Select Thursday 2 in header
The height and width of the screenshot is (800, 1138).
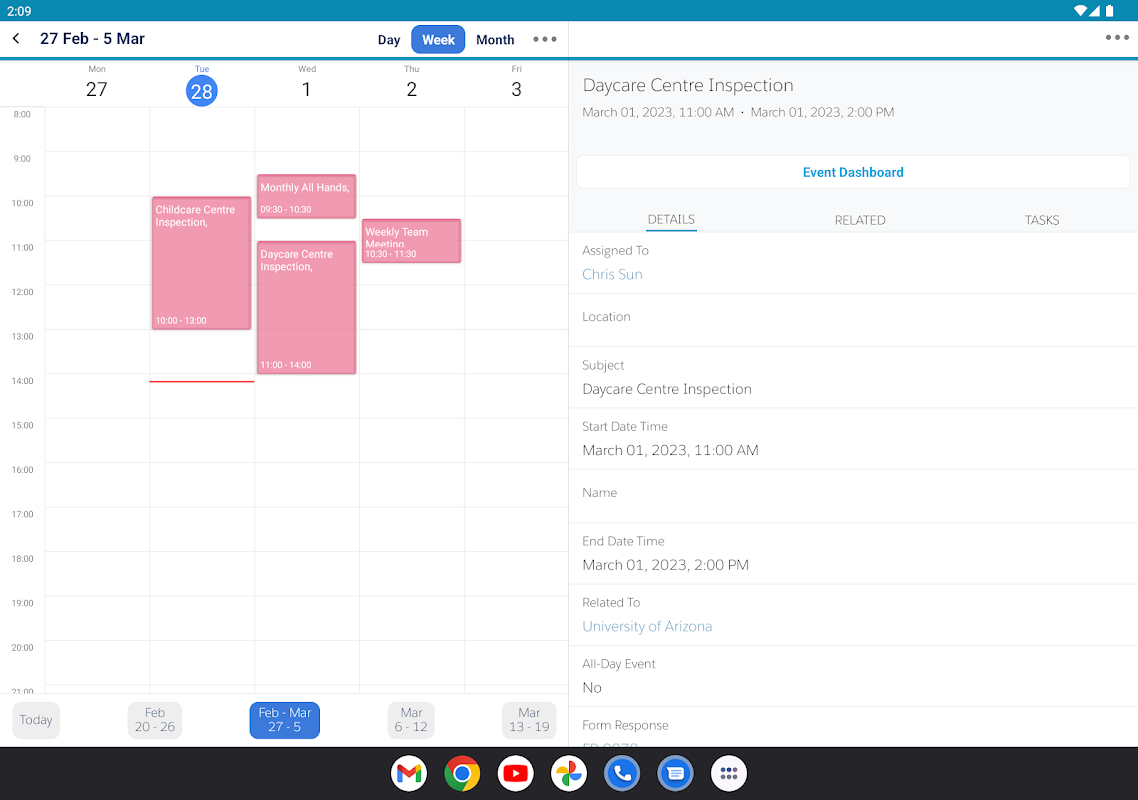[x=412, y=83]
